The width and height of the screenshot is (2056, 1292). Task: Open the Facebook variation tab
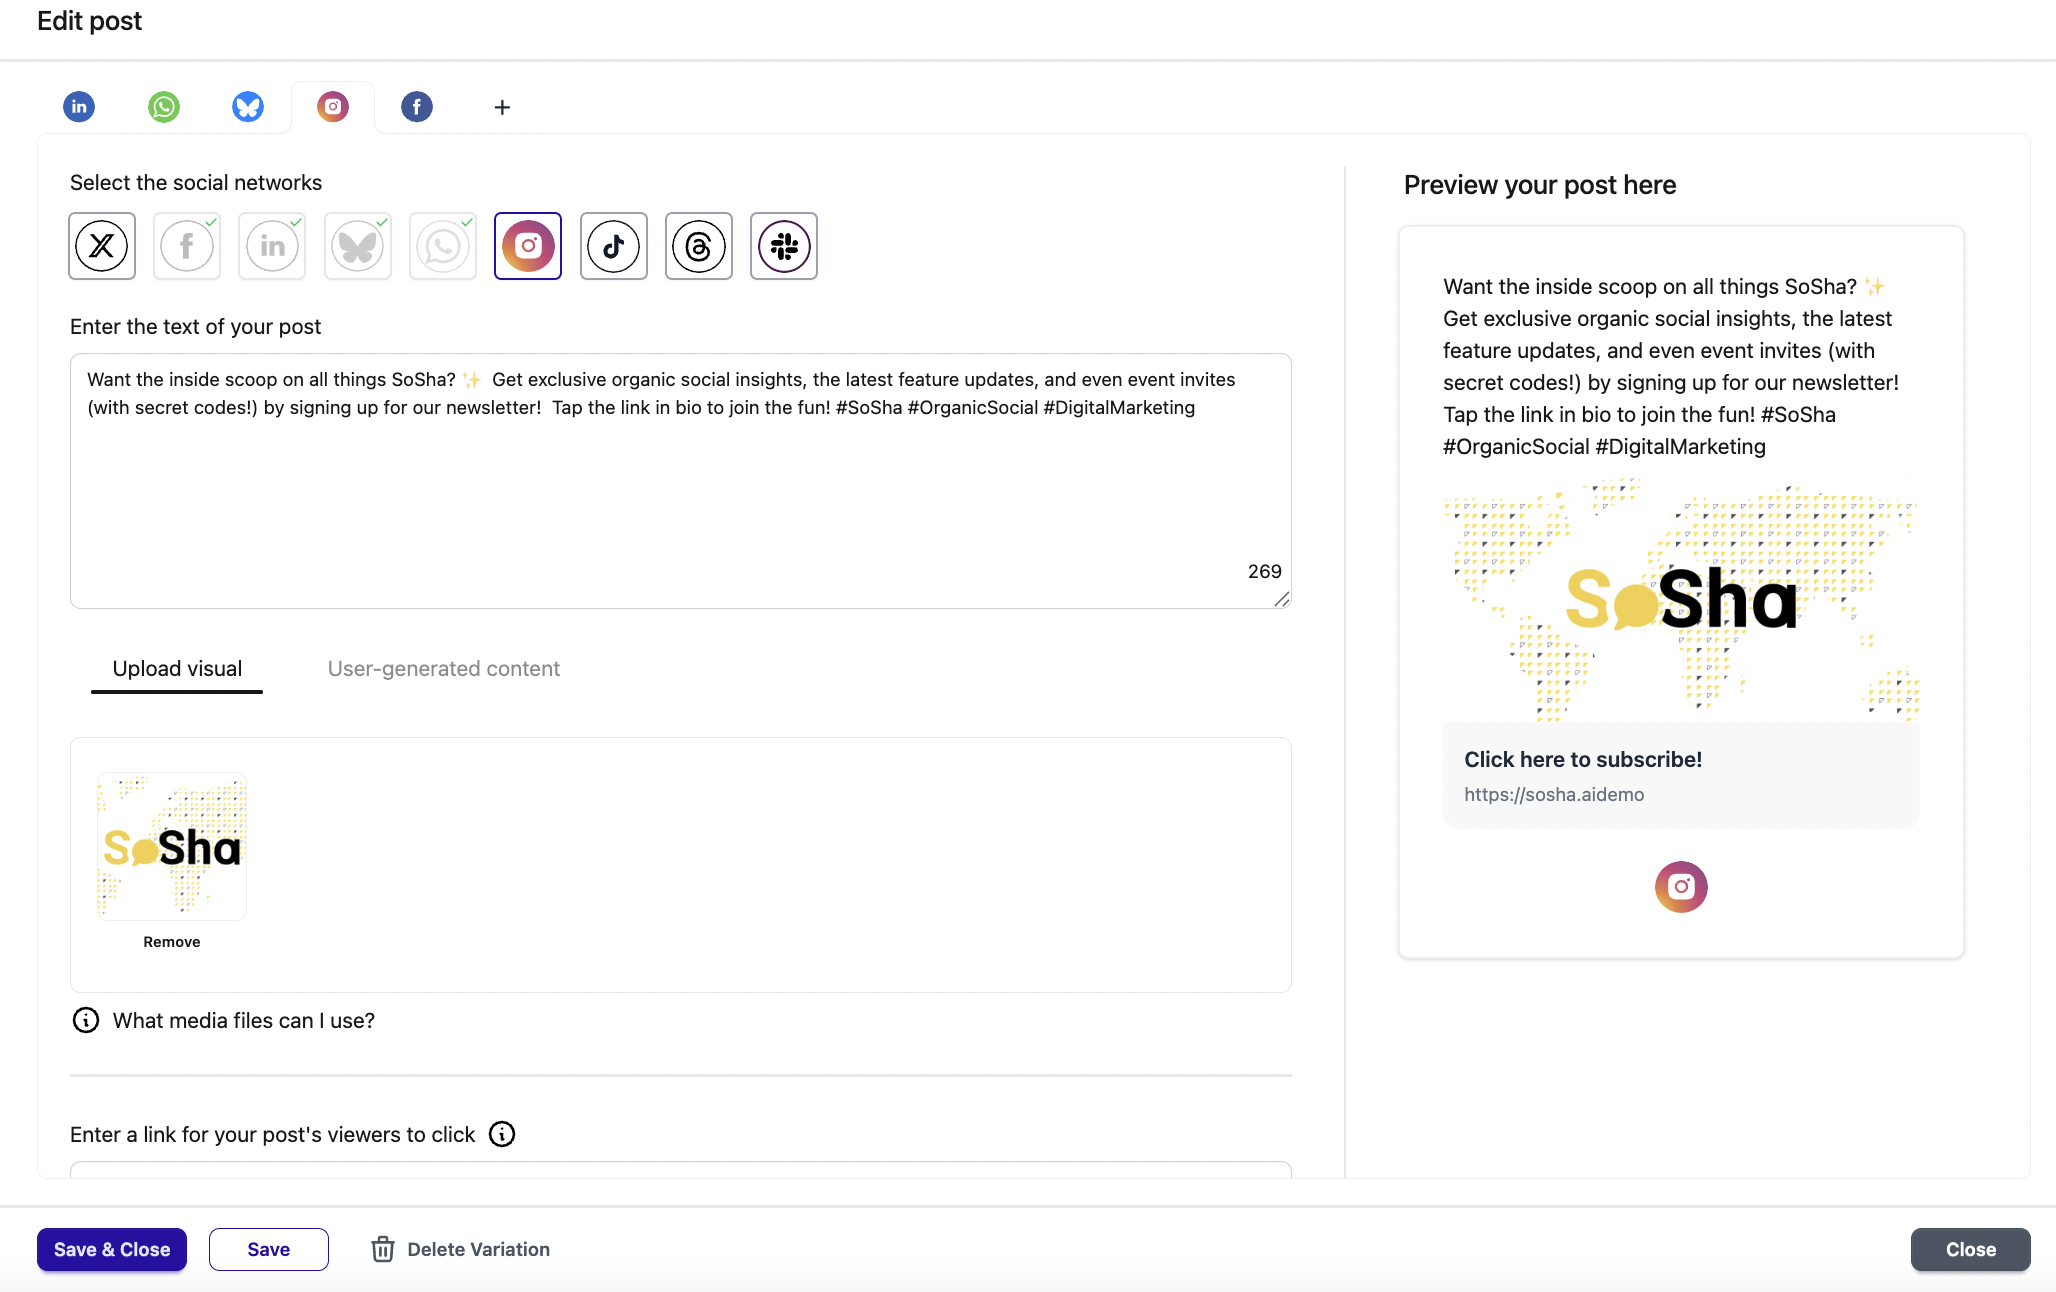point(417,106)
